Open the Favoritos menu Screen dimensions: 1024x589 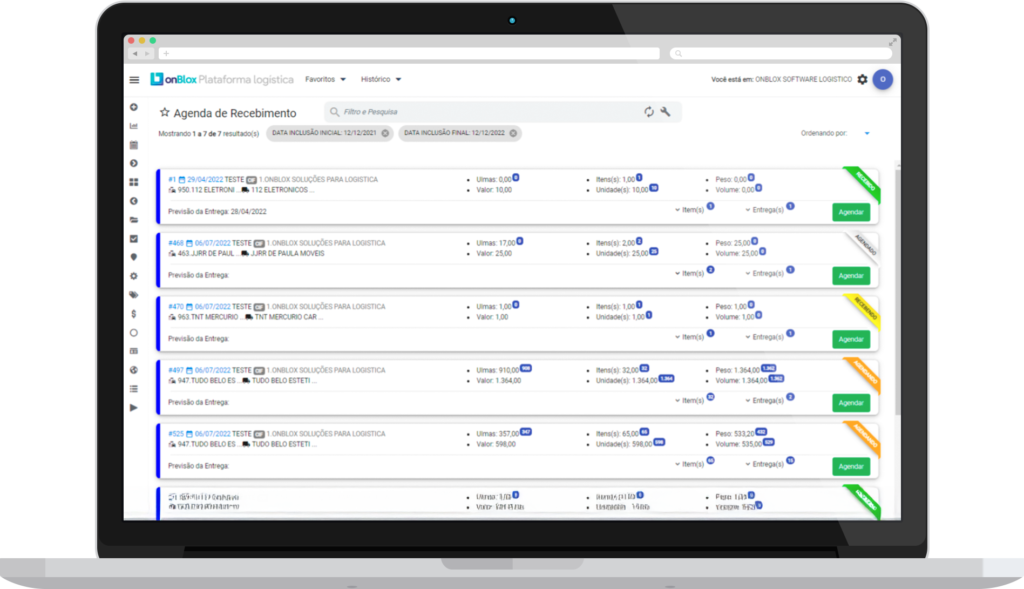tap(325, 79)
